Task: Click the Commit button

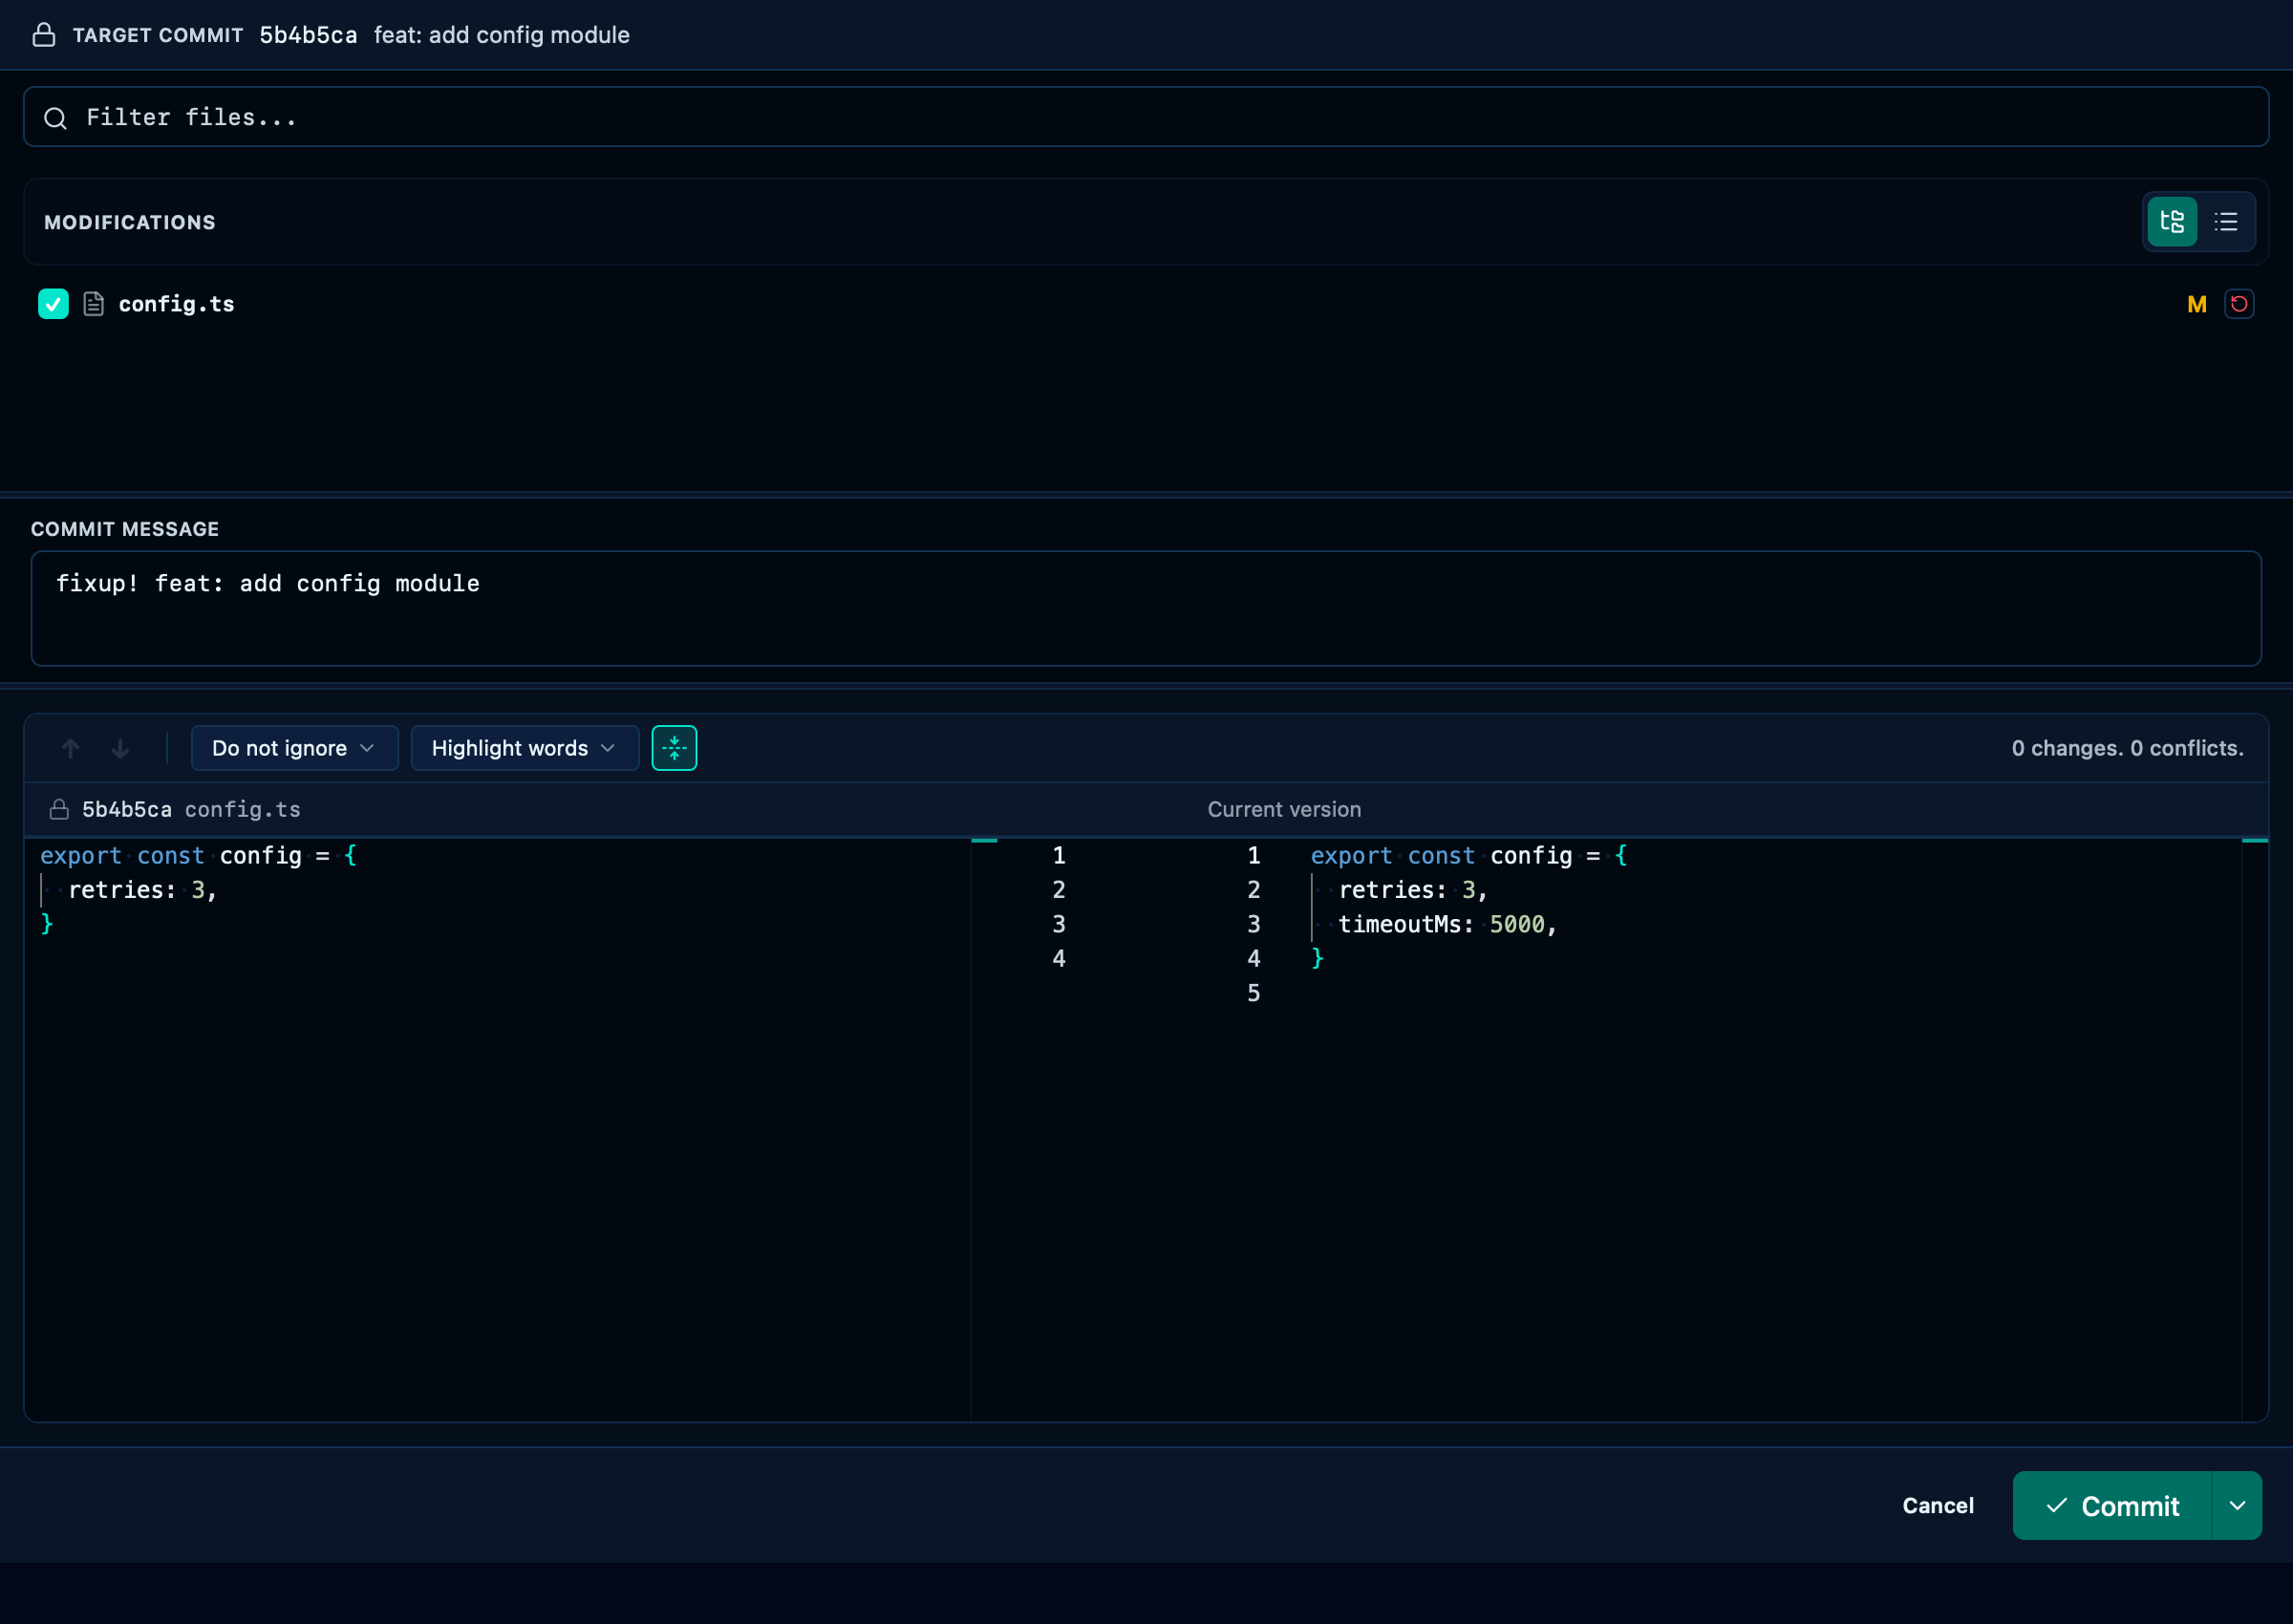Action: [x=2112, y=1505]
